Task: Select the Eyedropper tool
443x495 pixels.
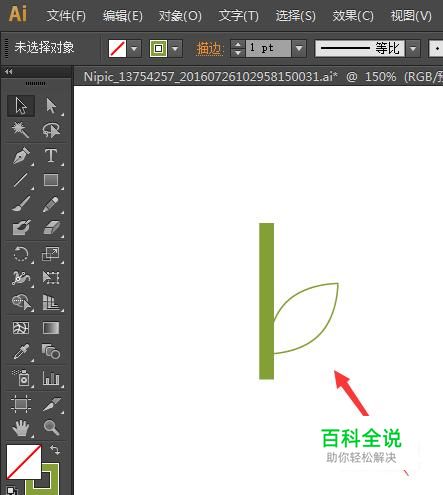Action: pos(21,352)
